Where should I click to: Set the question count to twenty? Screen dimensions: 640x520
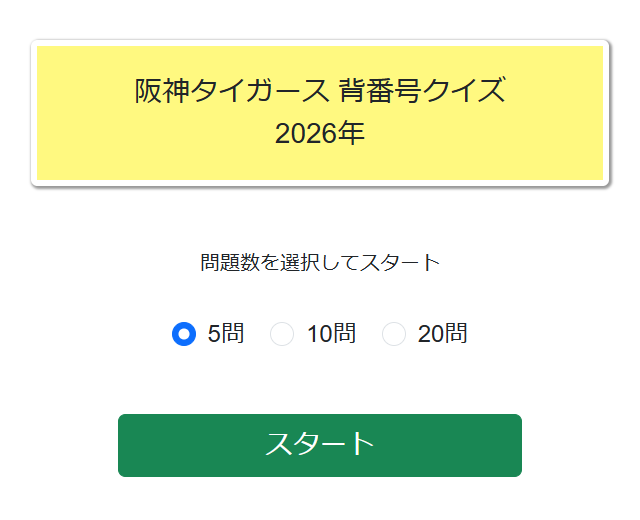(x=394, y=334)
